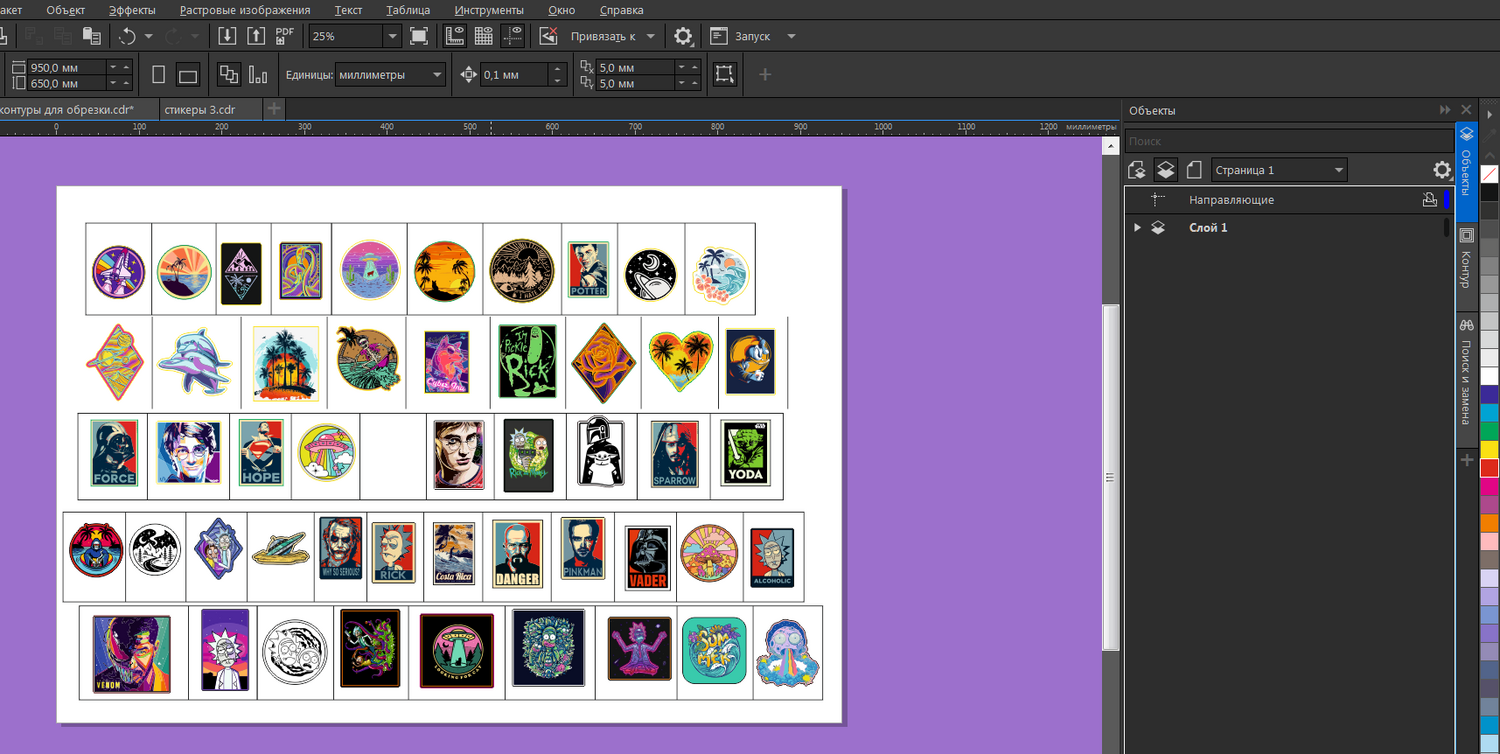The width and height of the screenshot is (1500, 754).
Task: Click the Export icon in toolbar
Action: (x=256, y=36)
